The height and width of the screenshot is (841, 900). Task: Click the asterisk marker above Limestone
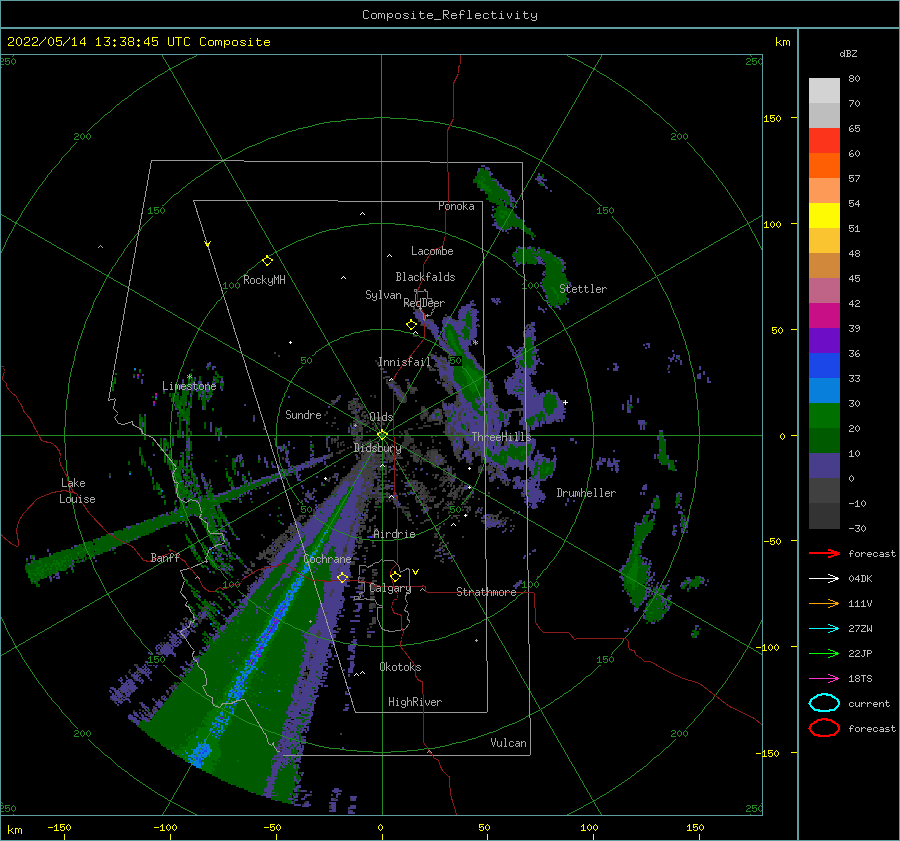(x=189, y=377)
